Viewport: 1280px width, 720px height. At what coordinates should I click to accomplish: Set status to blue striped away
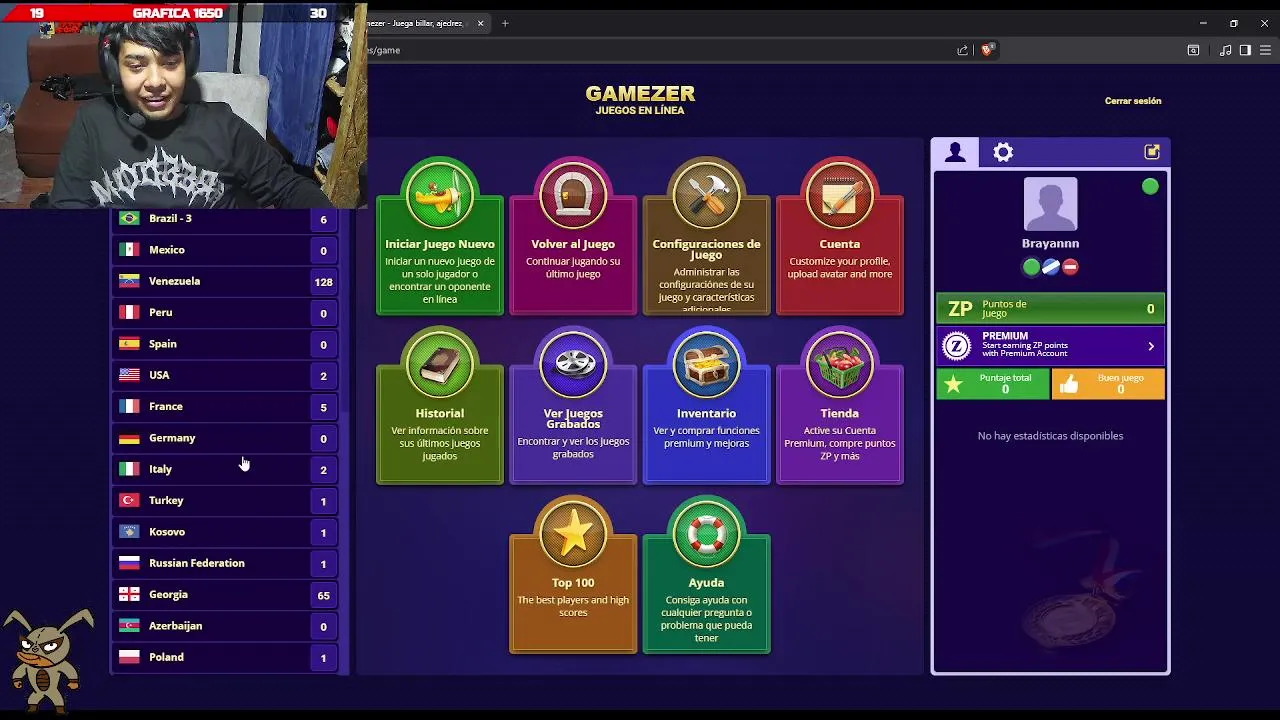[x=1050, y=267]
